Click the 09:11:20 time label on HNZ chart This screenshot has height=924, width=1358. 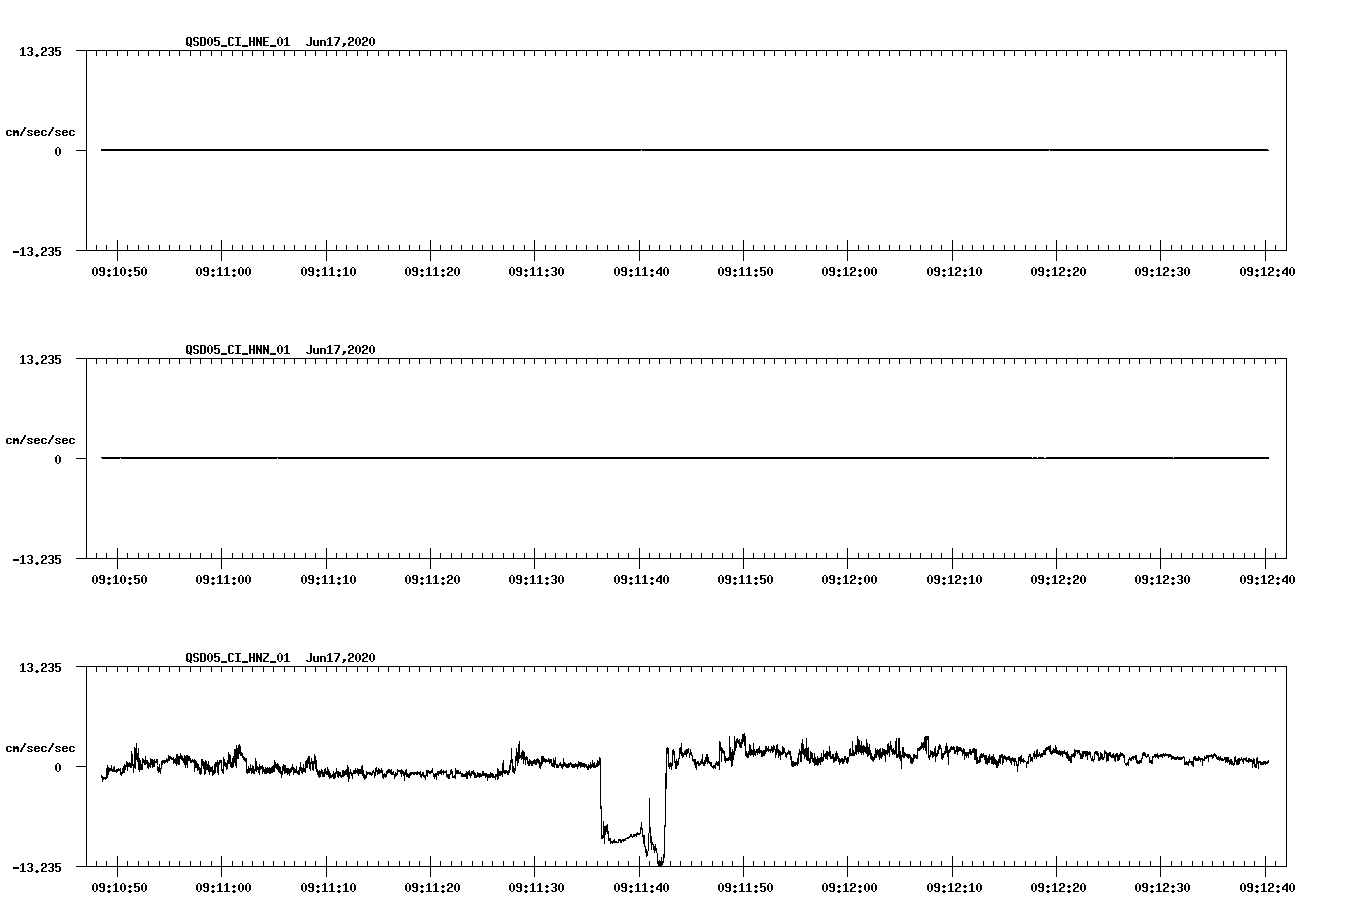[x=432, y=887]
